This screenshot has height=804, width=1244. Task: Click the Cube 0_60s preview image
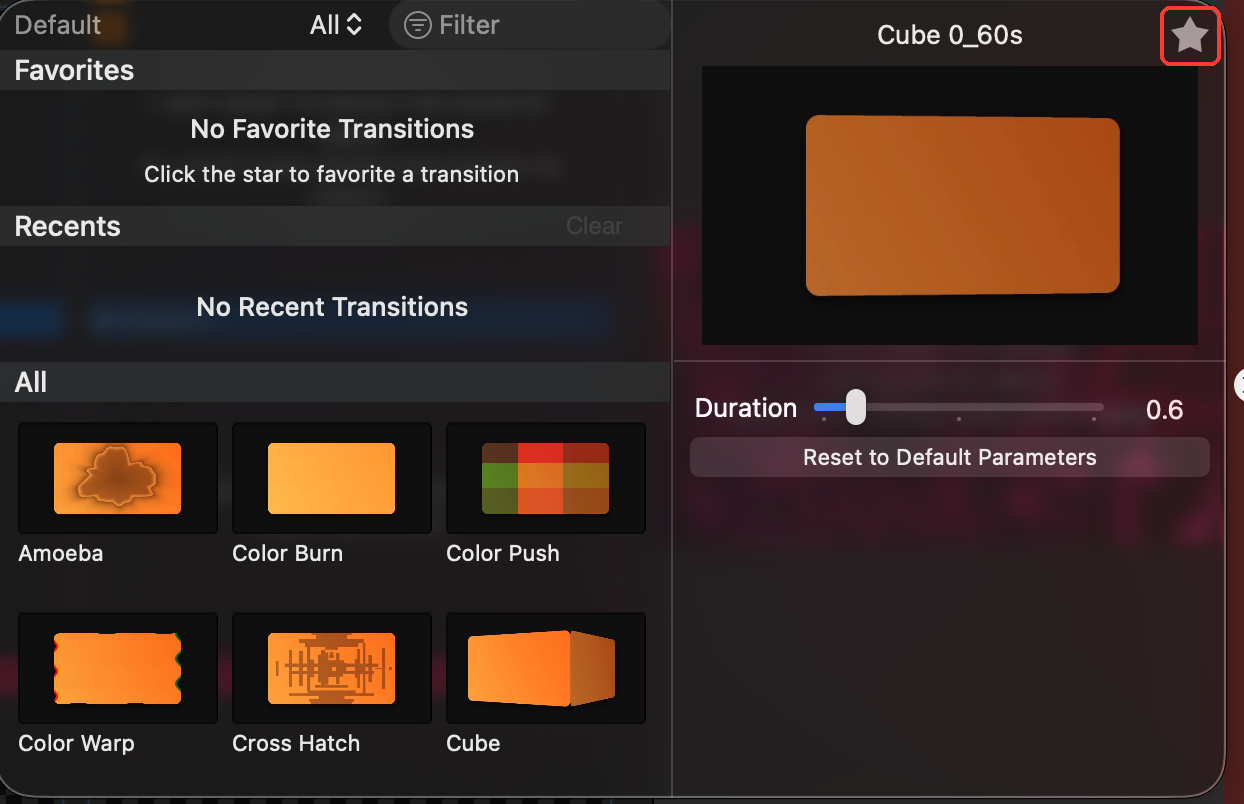tap(950, 205)
